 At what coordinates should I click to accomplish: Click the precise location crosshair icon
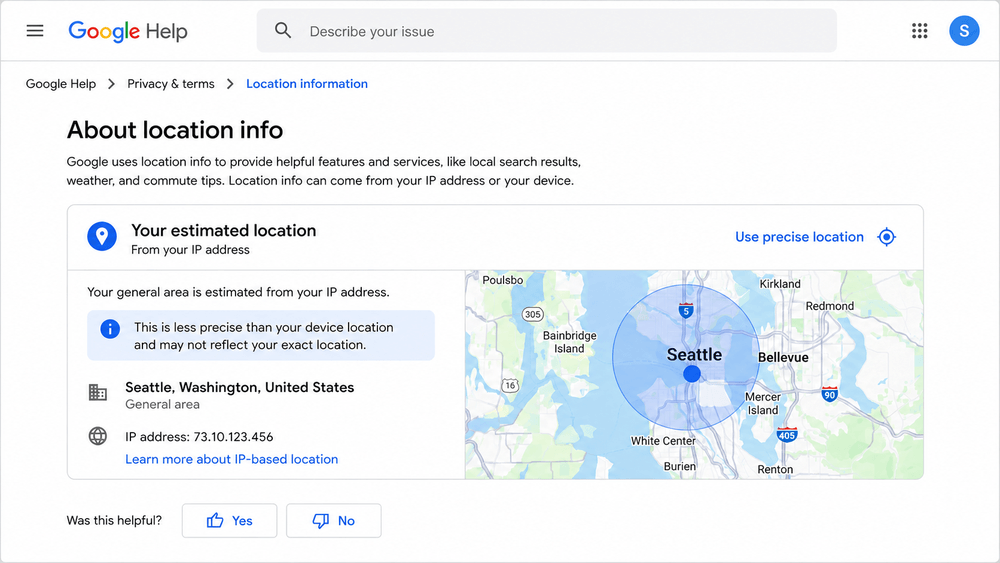click(x=886, y=237)
